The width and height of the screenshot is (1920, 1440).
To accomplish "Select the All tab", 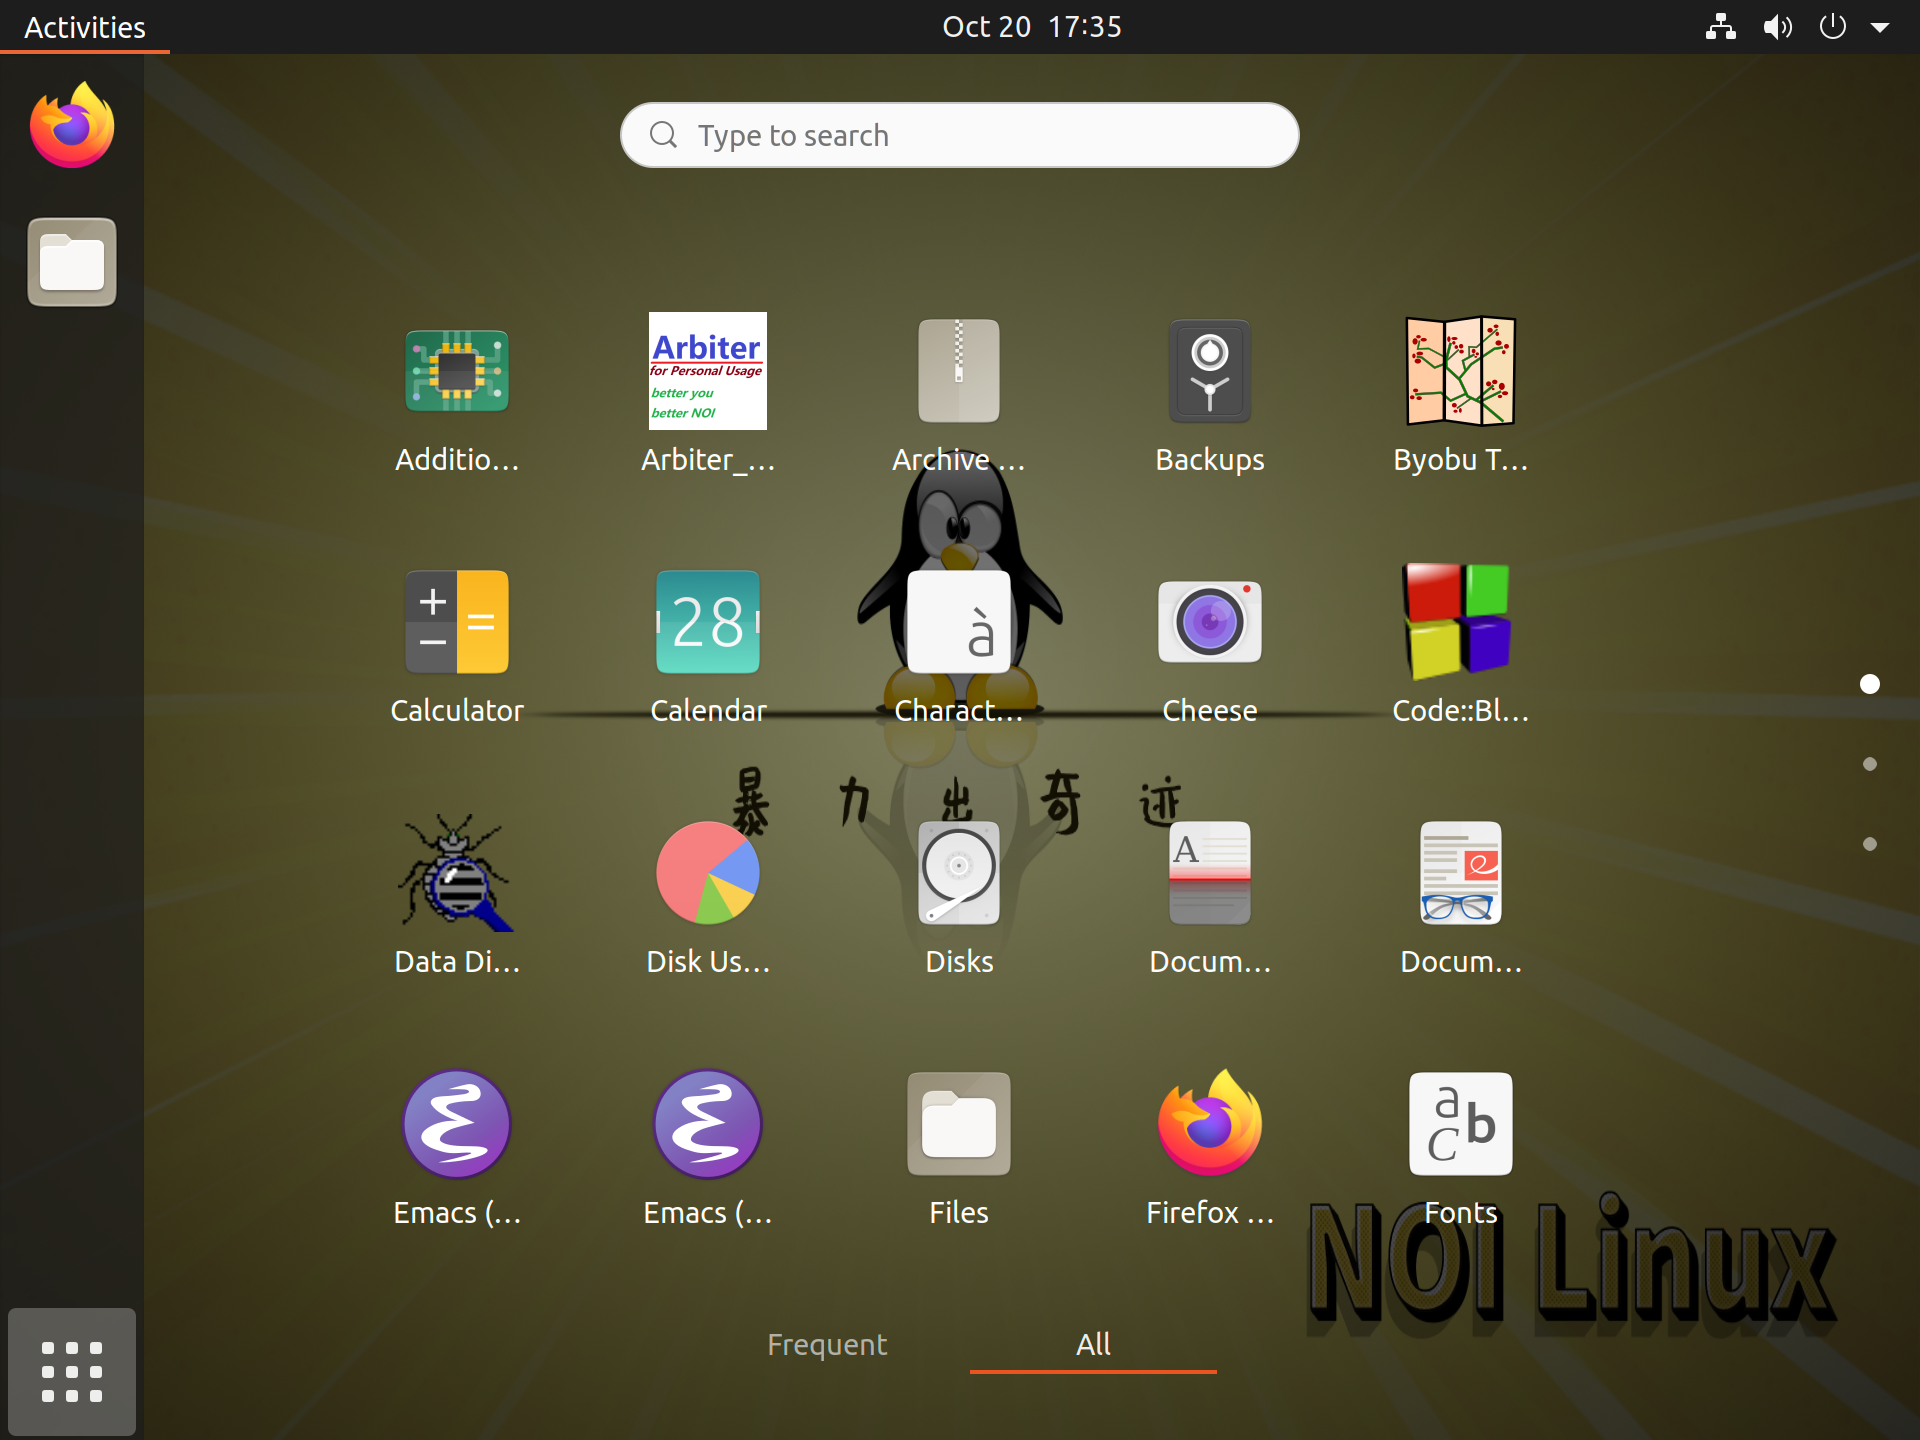I will click(x=1093, y=1345).
